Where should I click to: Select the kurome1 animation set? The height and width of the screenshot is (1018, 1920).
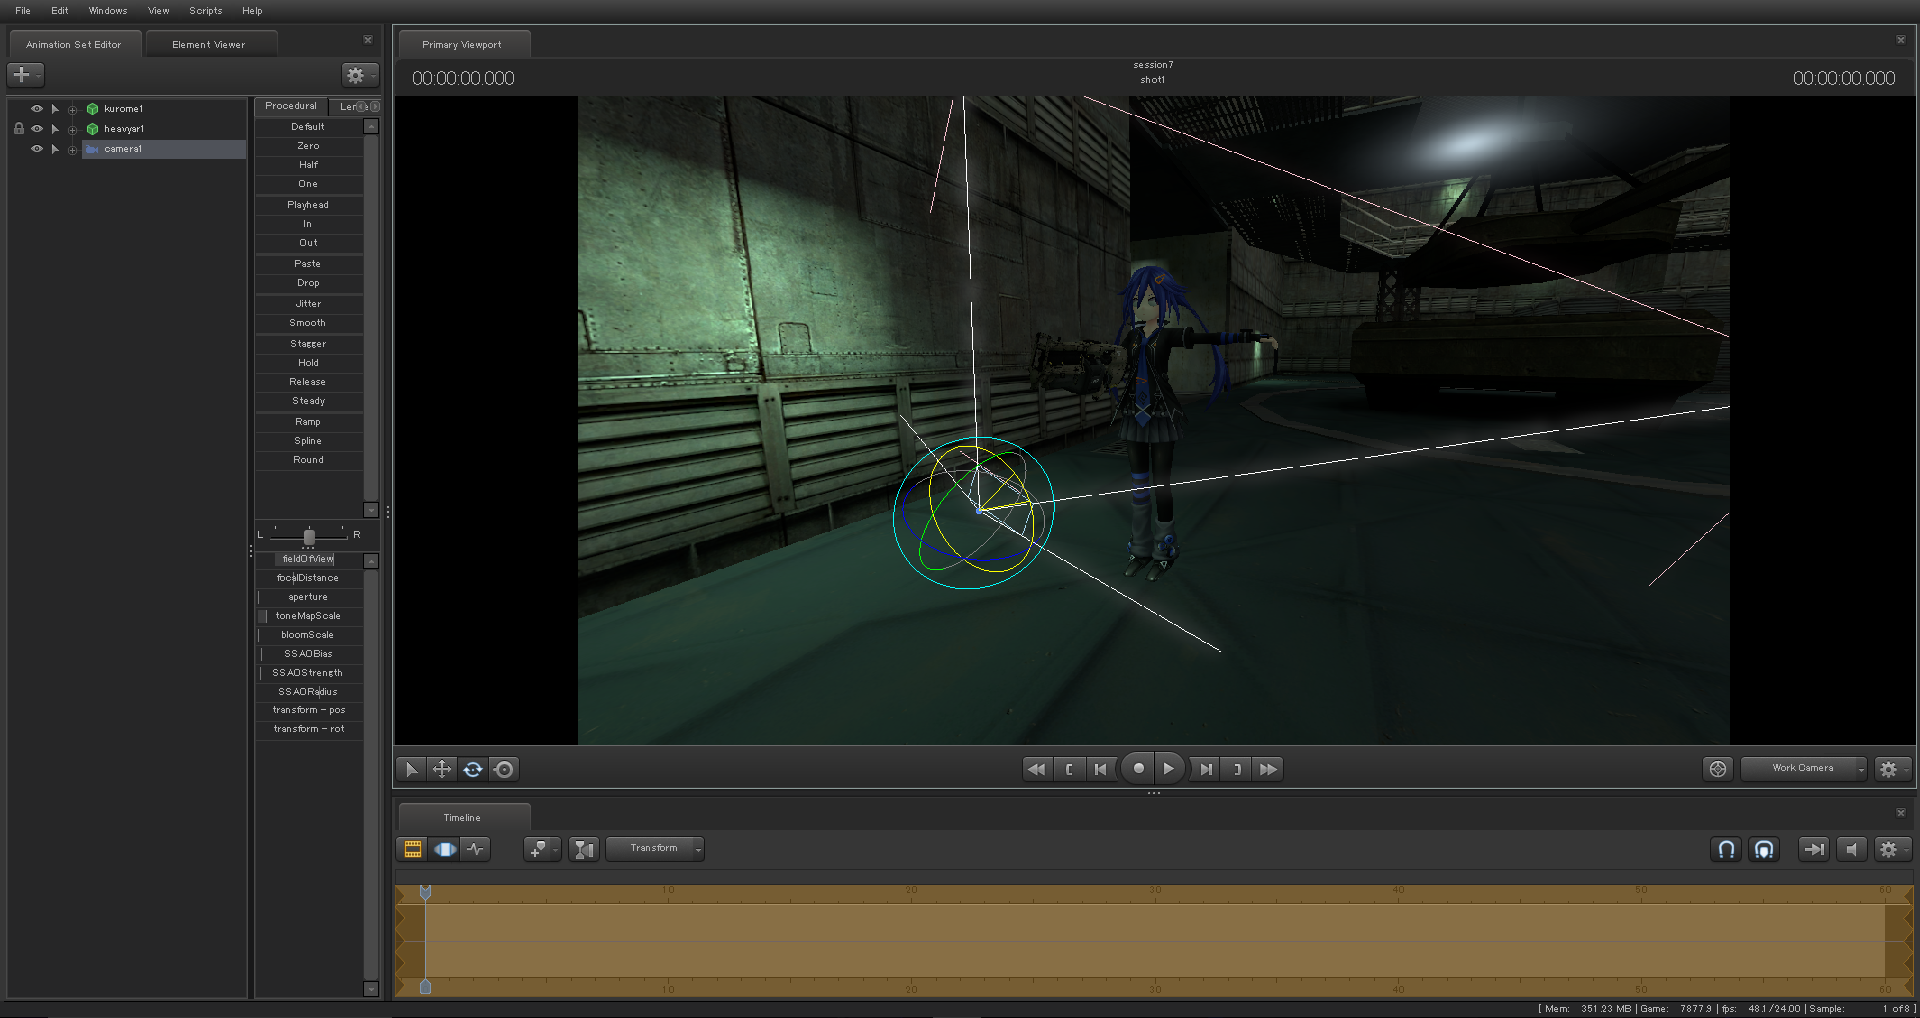coord(123,109)
